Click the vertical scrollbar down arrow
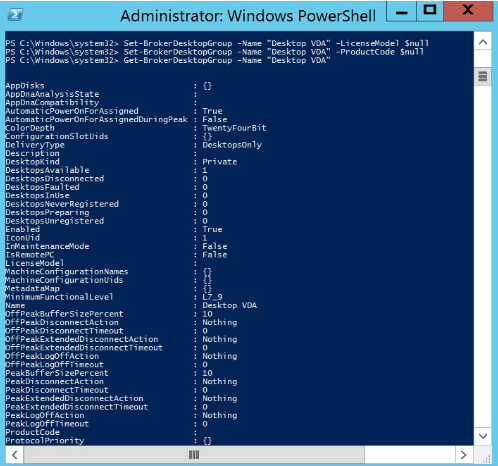 [x=483, y=436]
